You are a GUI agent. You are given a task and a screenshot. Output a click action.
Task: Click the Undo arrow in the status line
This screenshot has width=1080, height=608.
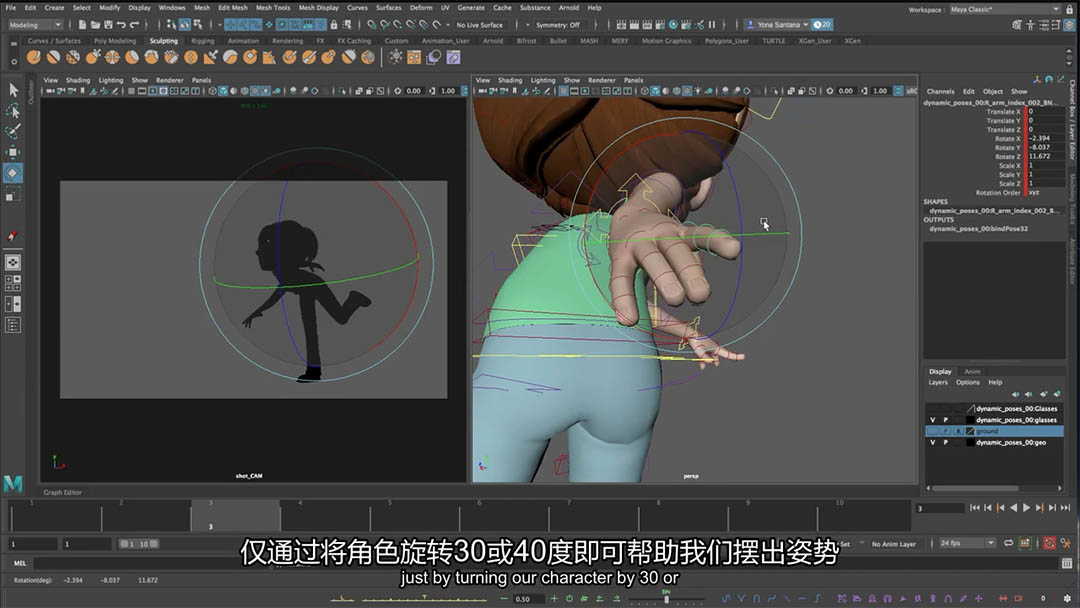tap(121, 25)
